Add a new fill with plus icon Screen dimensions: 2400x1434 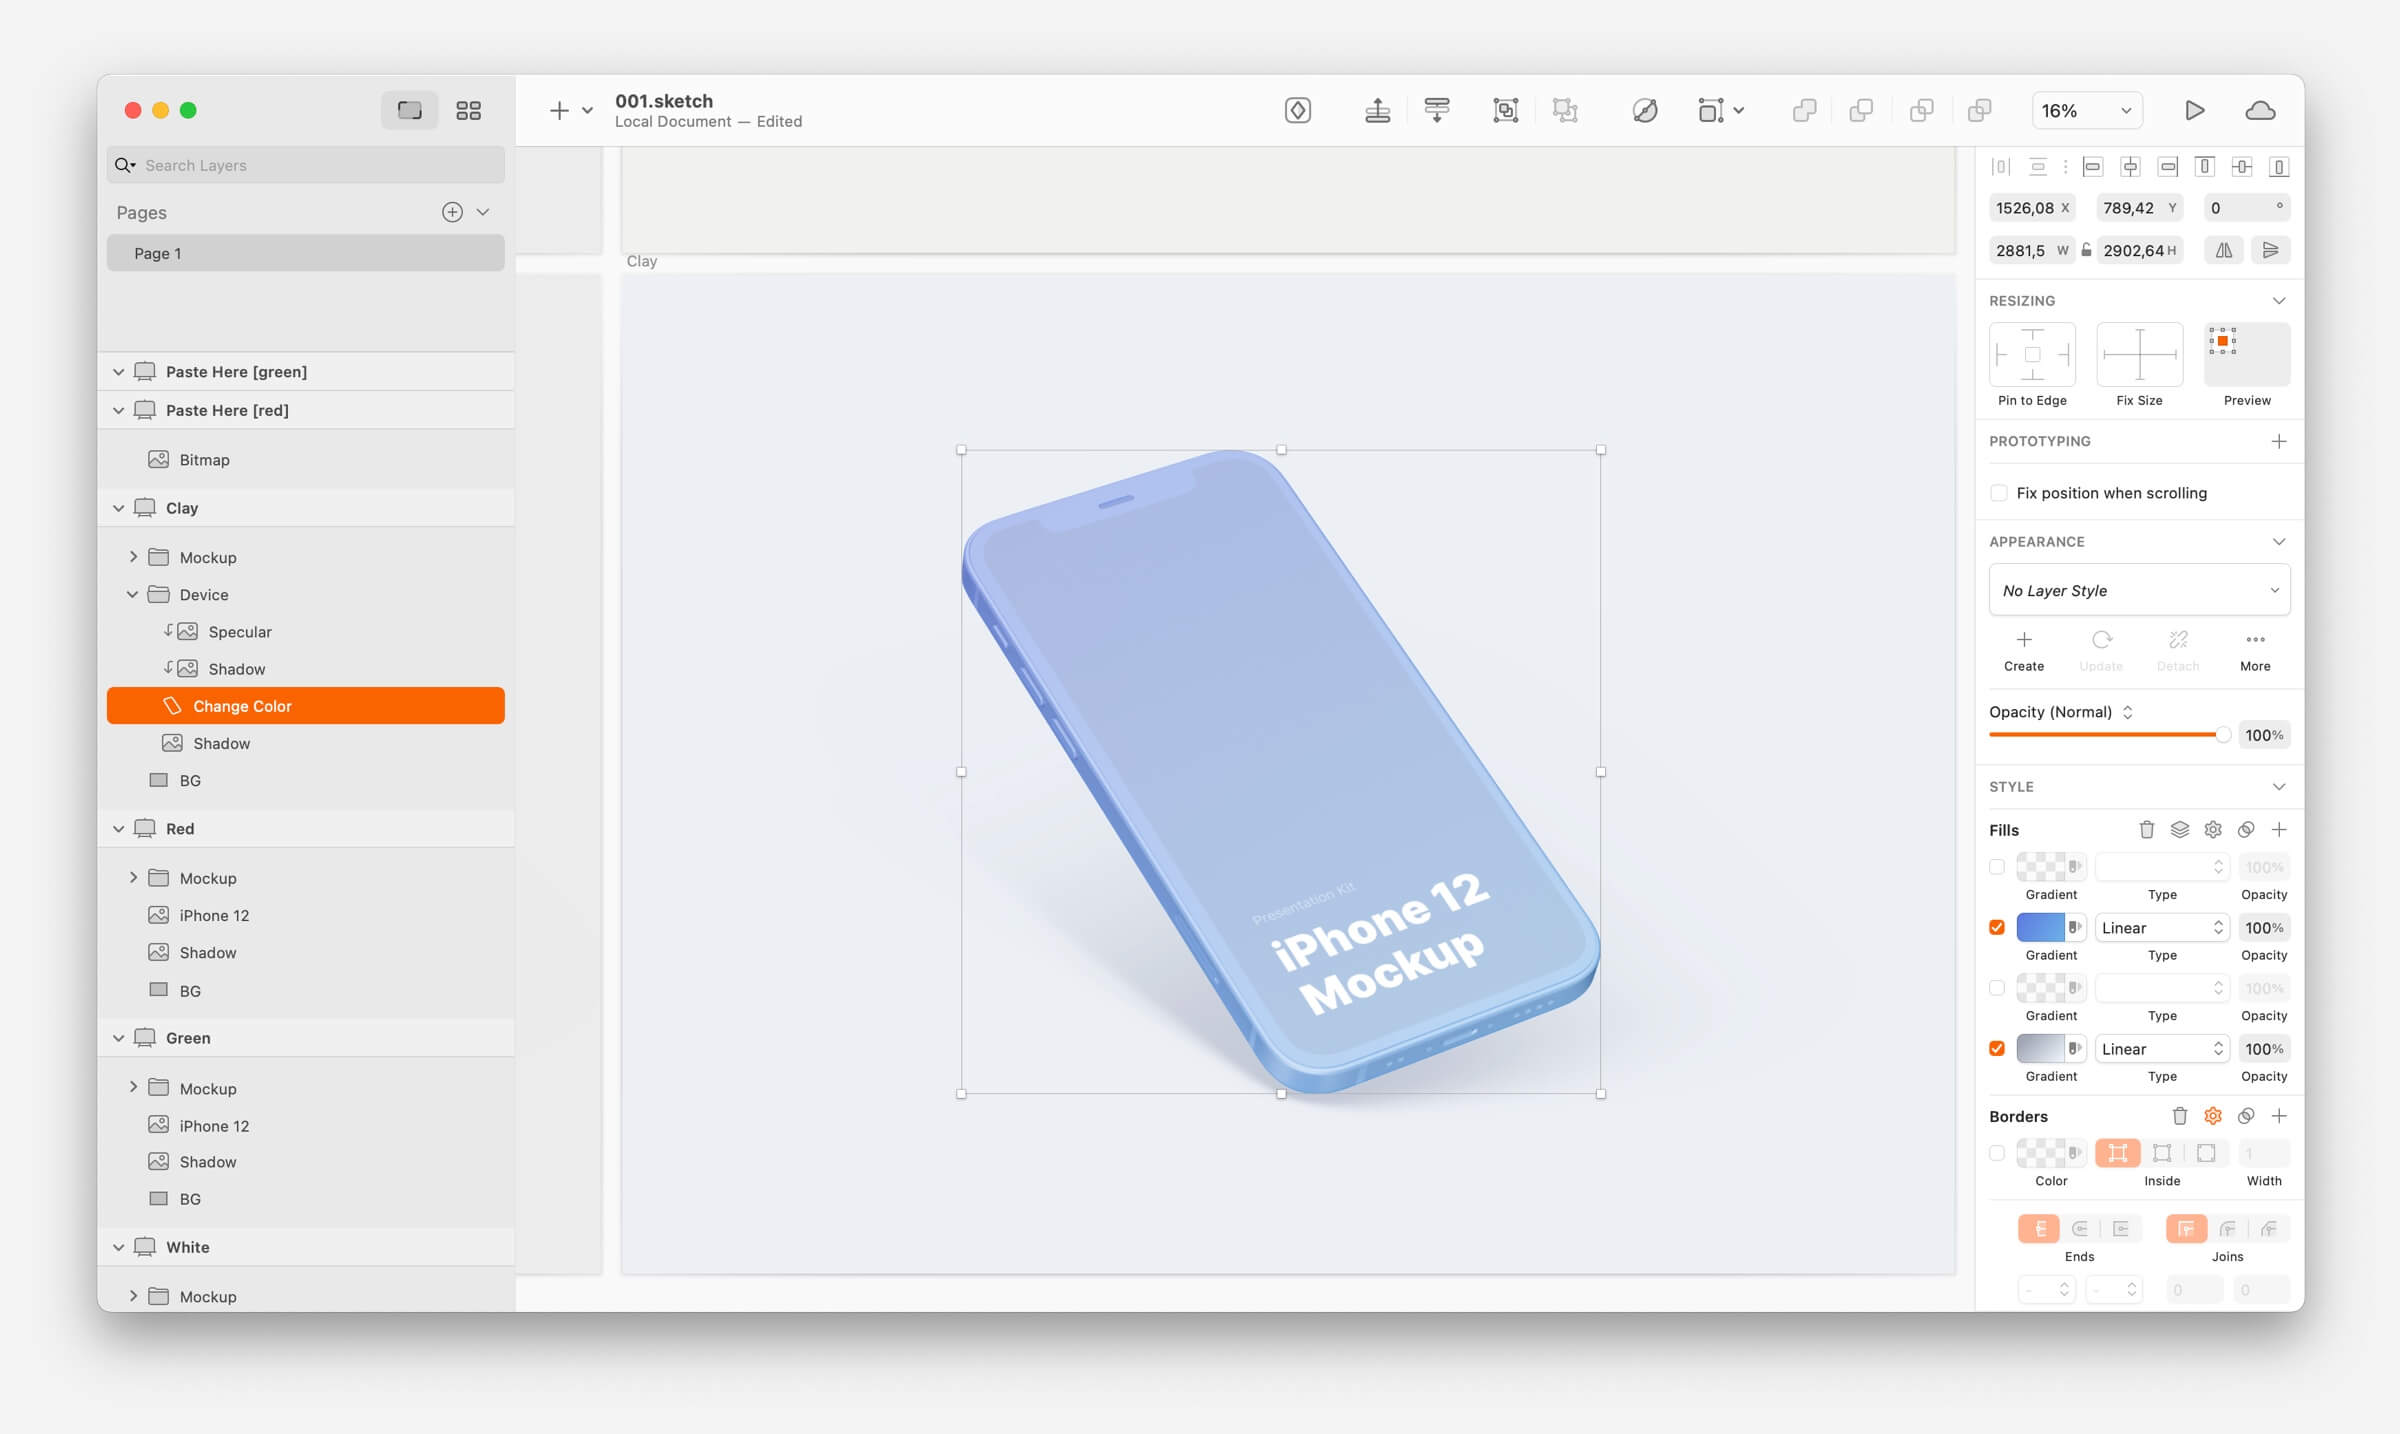[2279, 829]
